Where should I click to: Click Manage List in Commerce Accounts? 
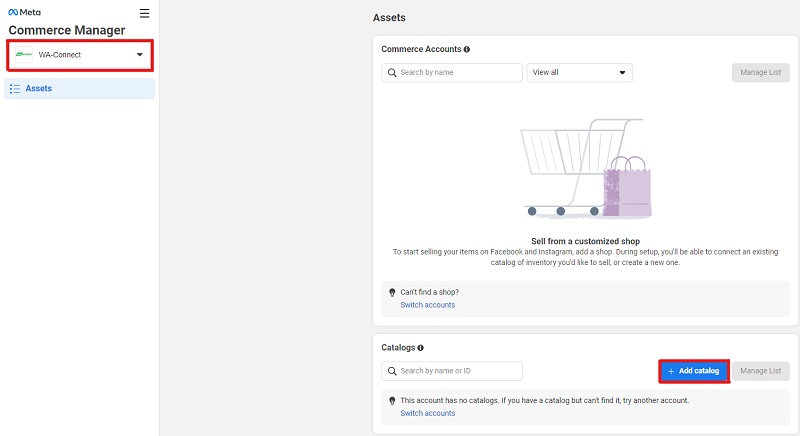(x=761, y=72)
